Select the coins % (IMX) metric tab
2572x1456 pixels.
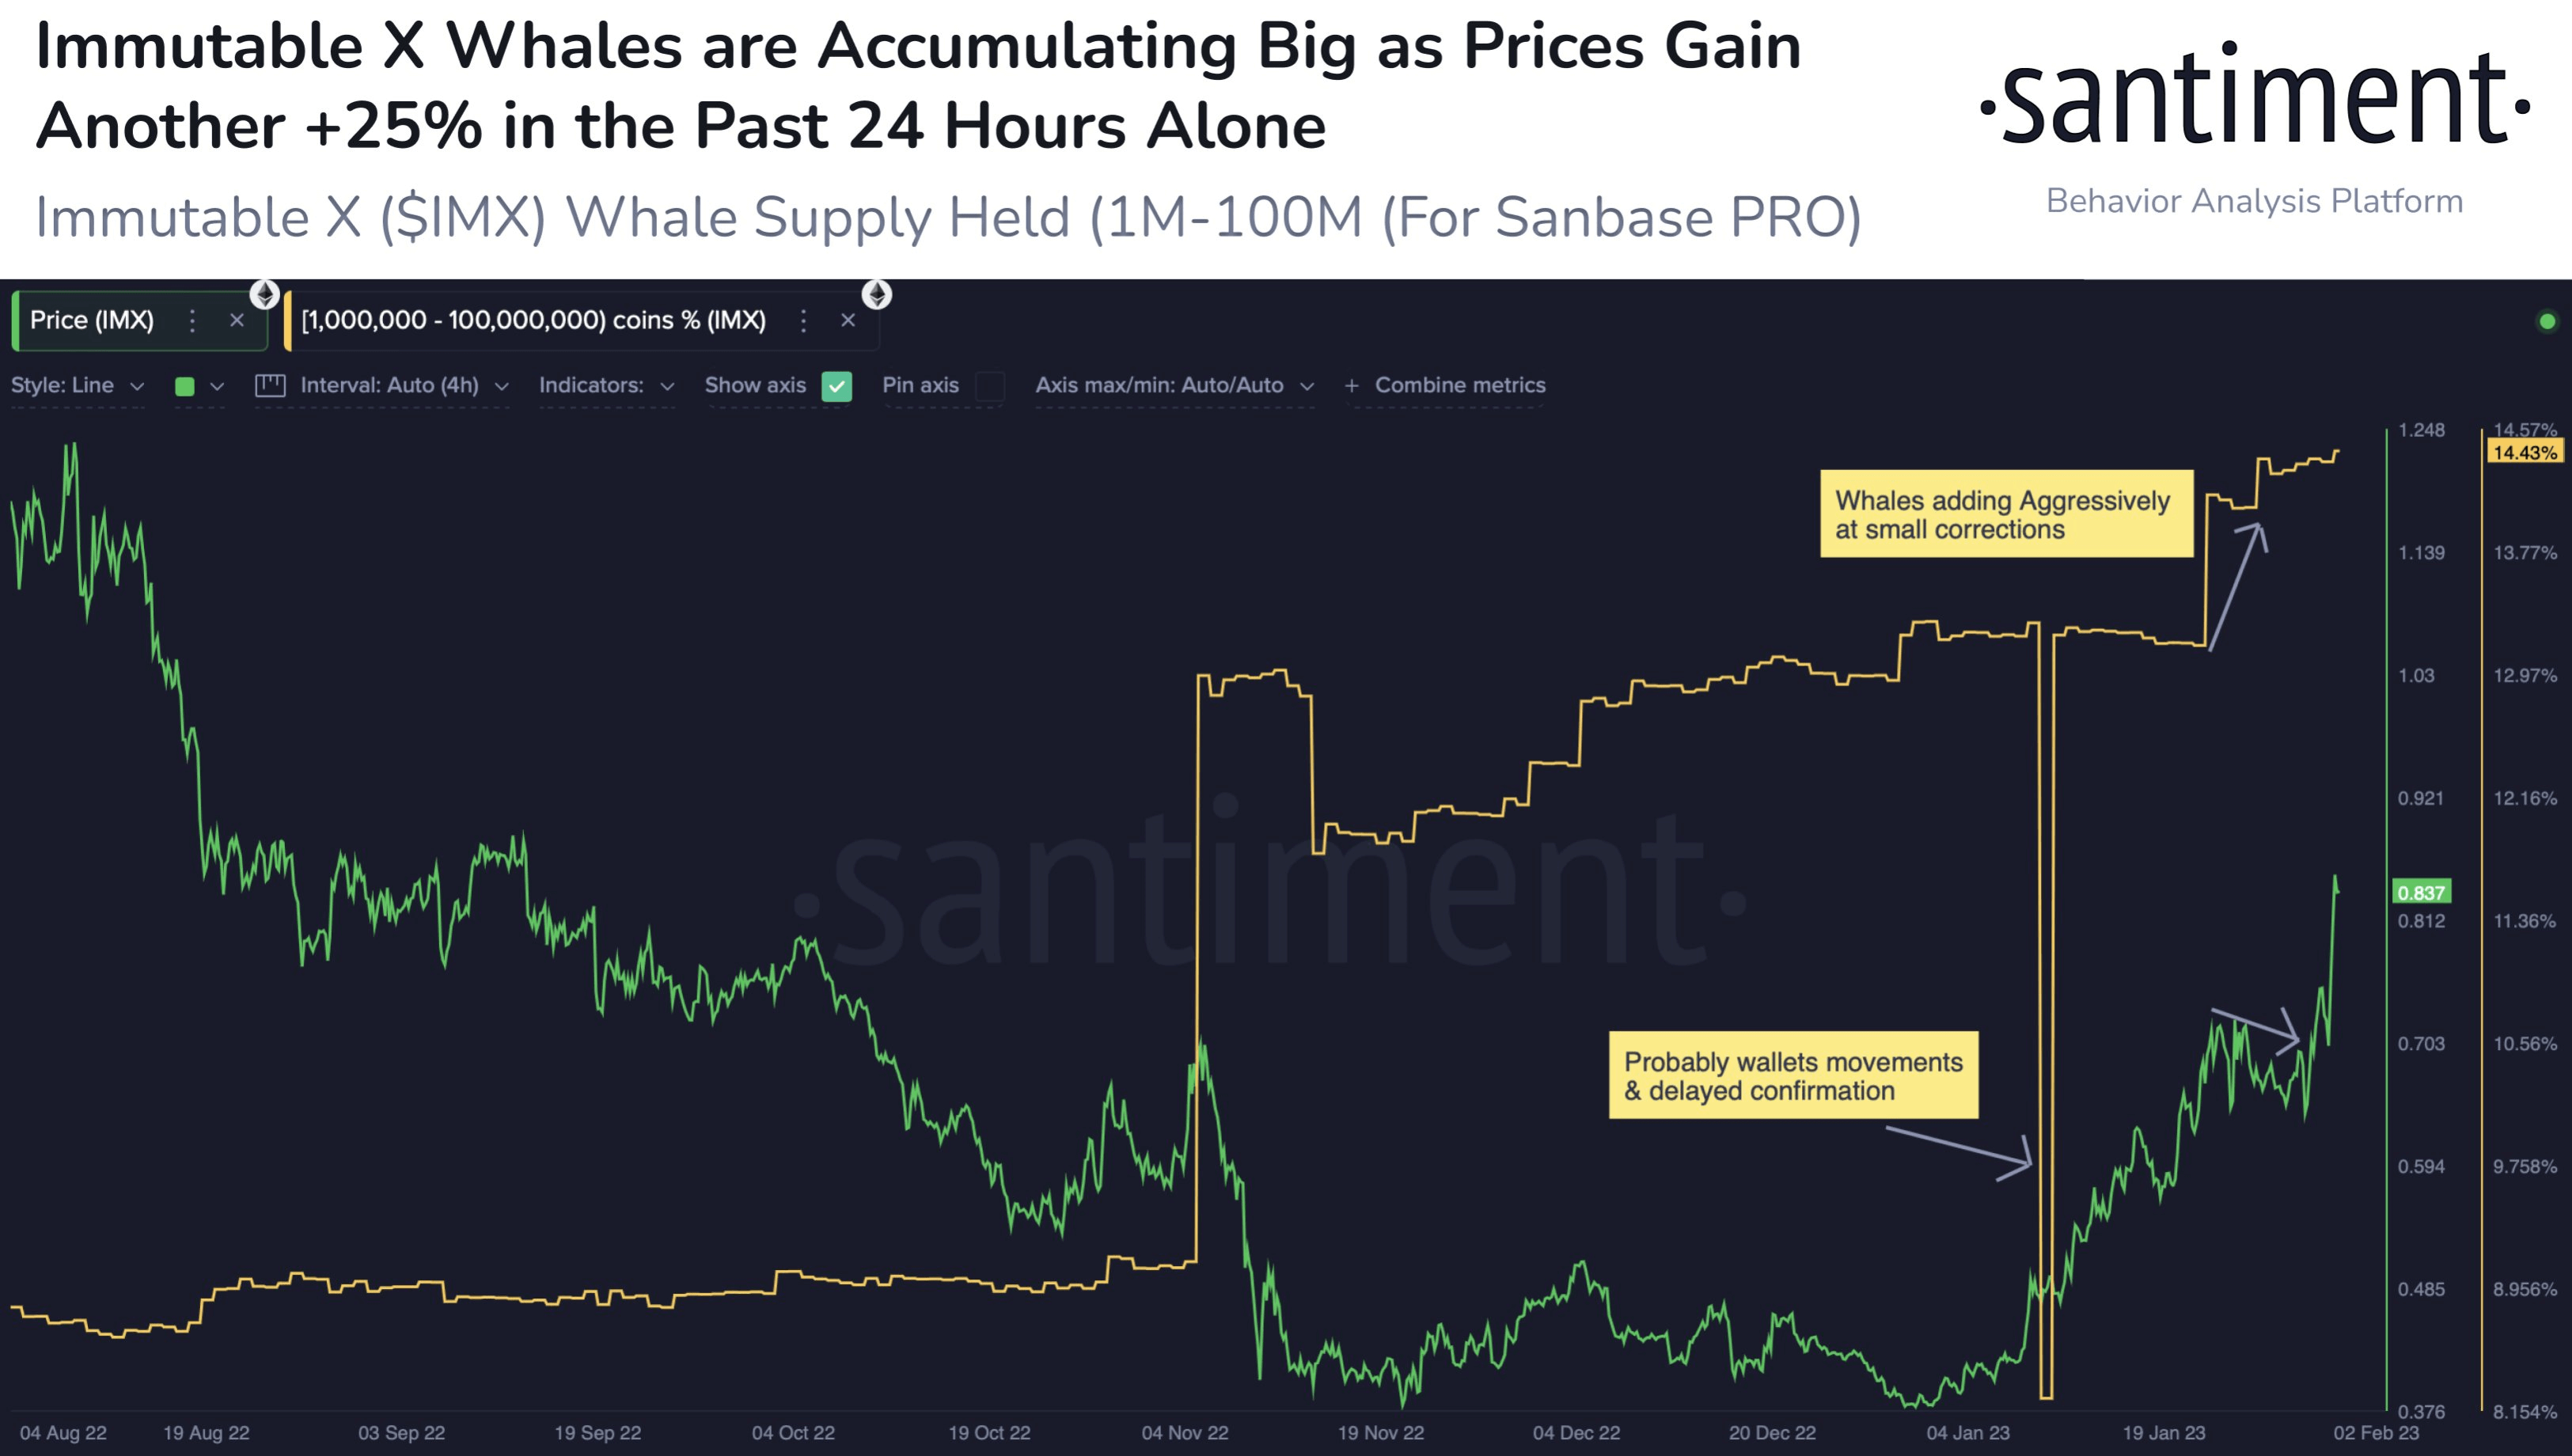533,320
